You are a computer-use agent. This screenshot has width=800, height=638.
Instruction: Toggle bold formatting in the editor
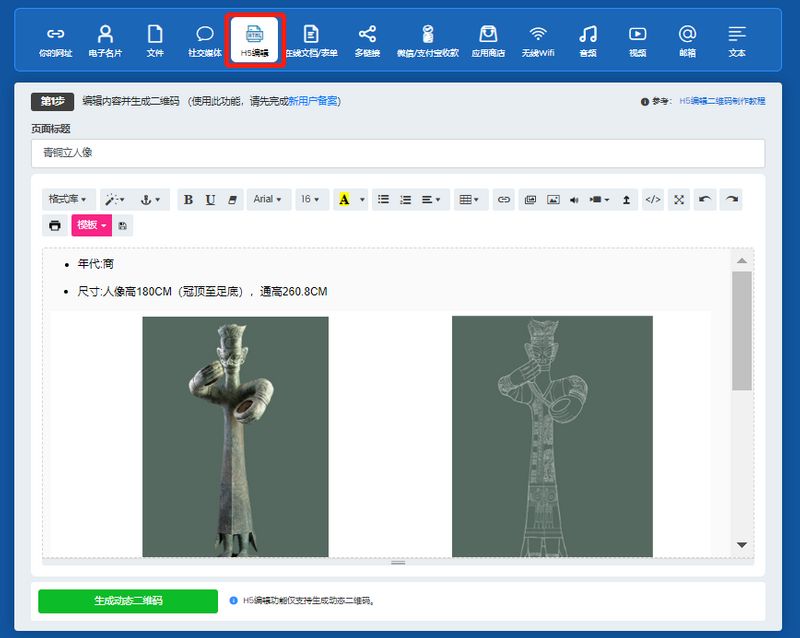(188, 200)
